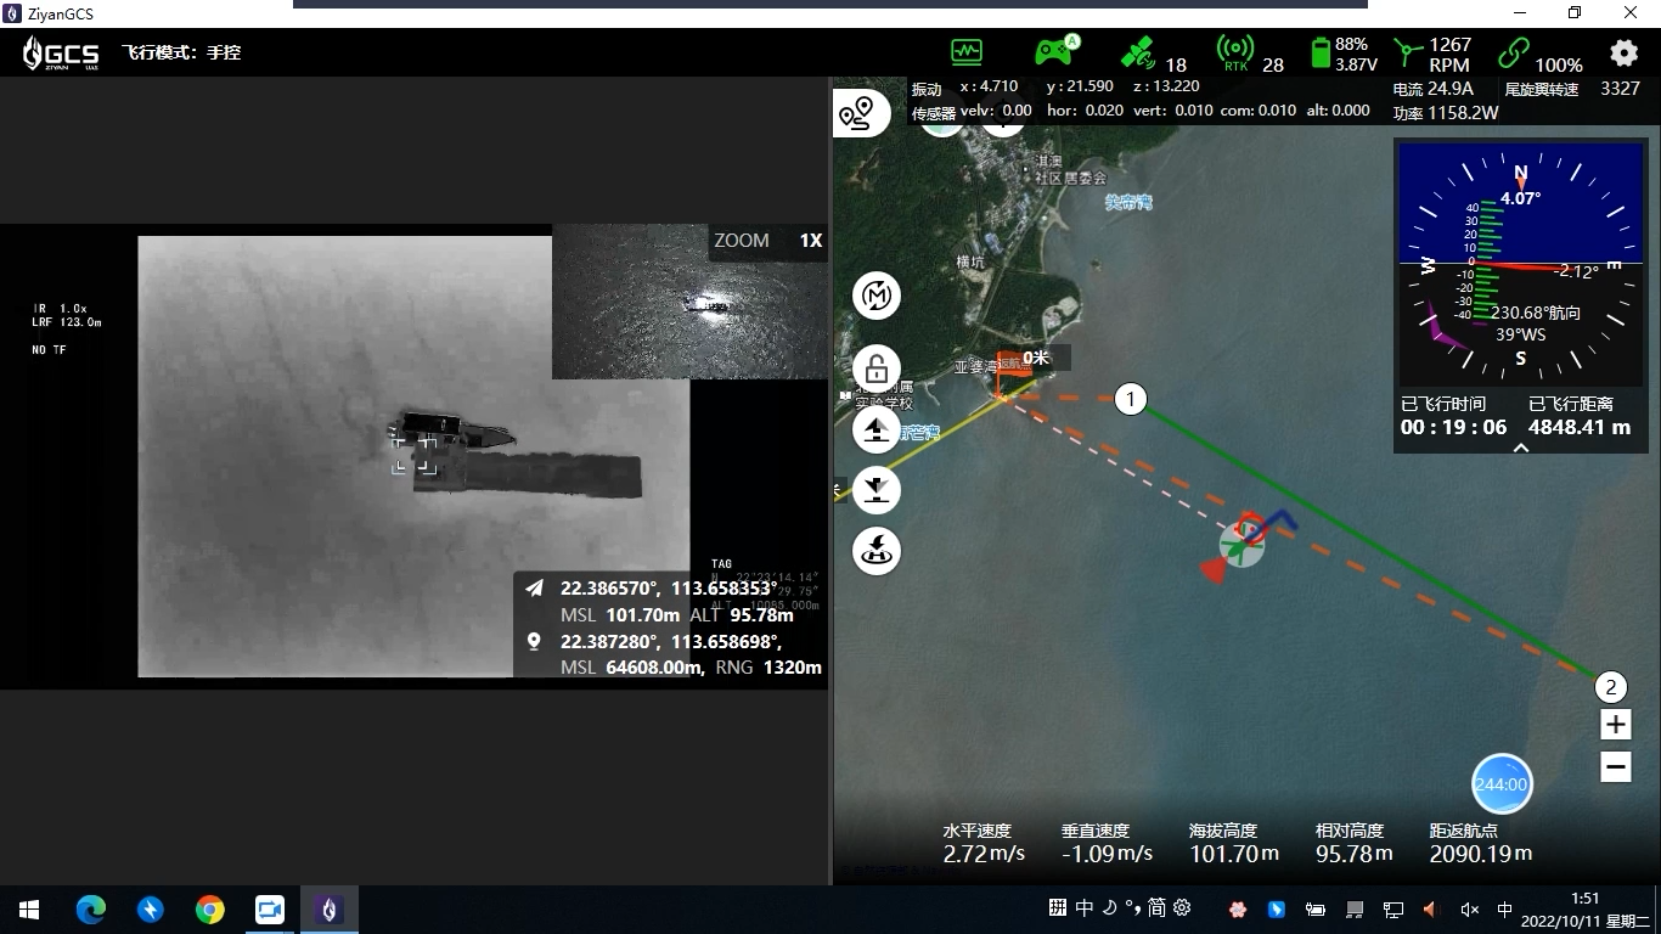Click the landing aircraft button
The image size is (1661, 934).
[x=876, y=490]
